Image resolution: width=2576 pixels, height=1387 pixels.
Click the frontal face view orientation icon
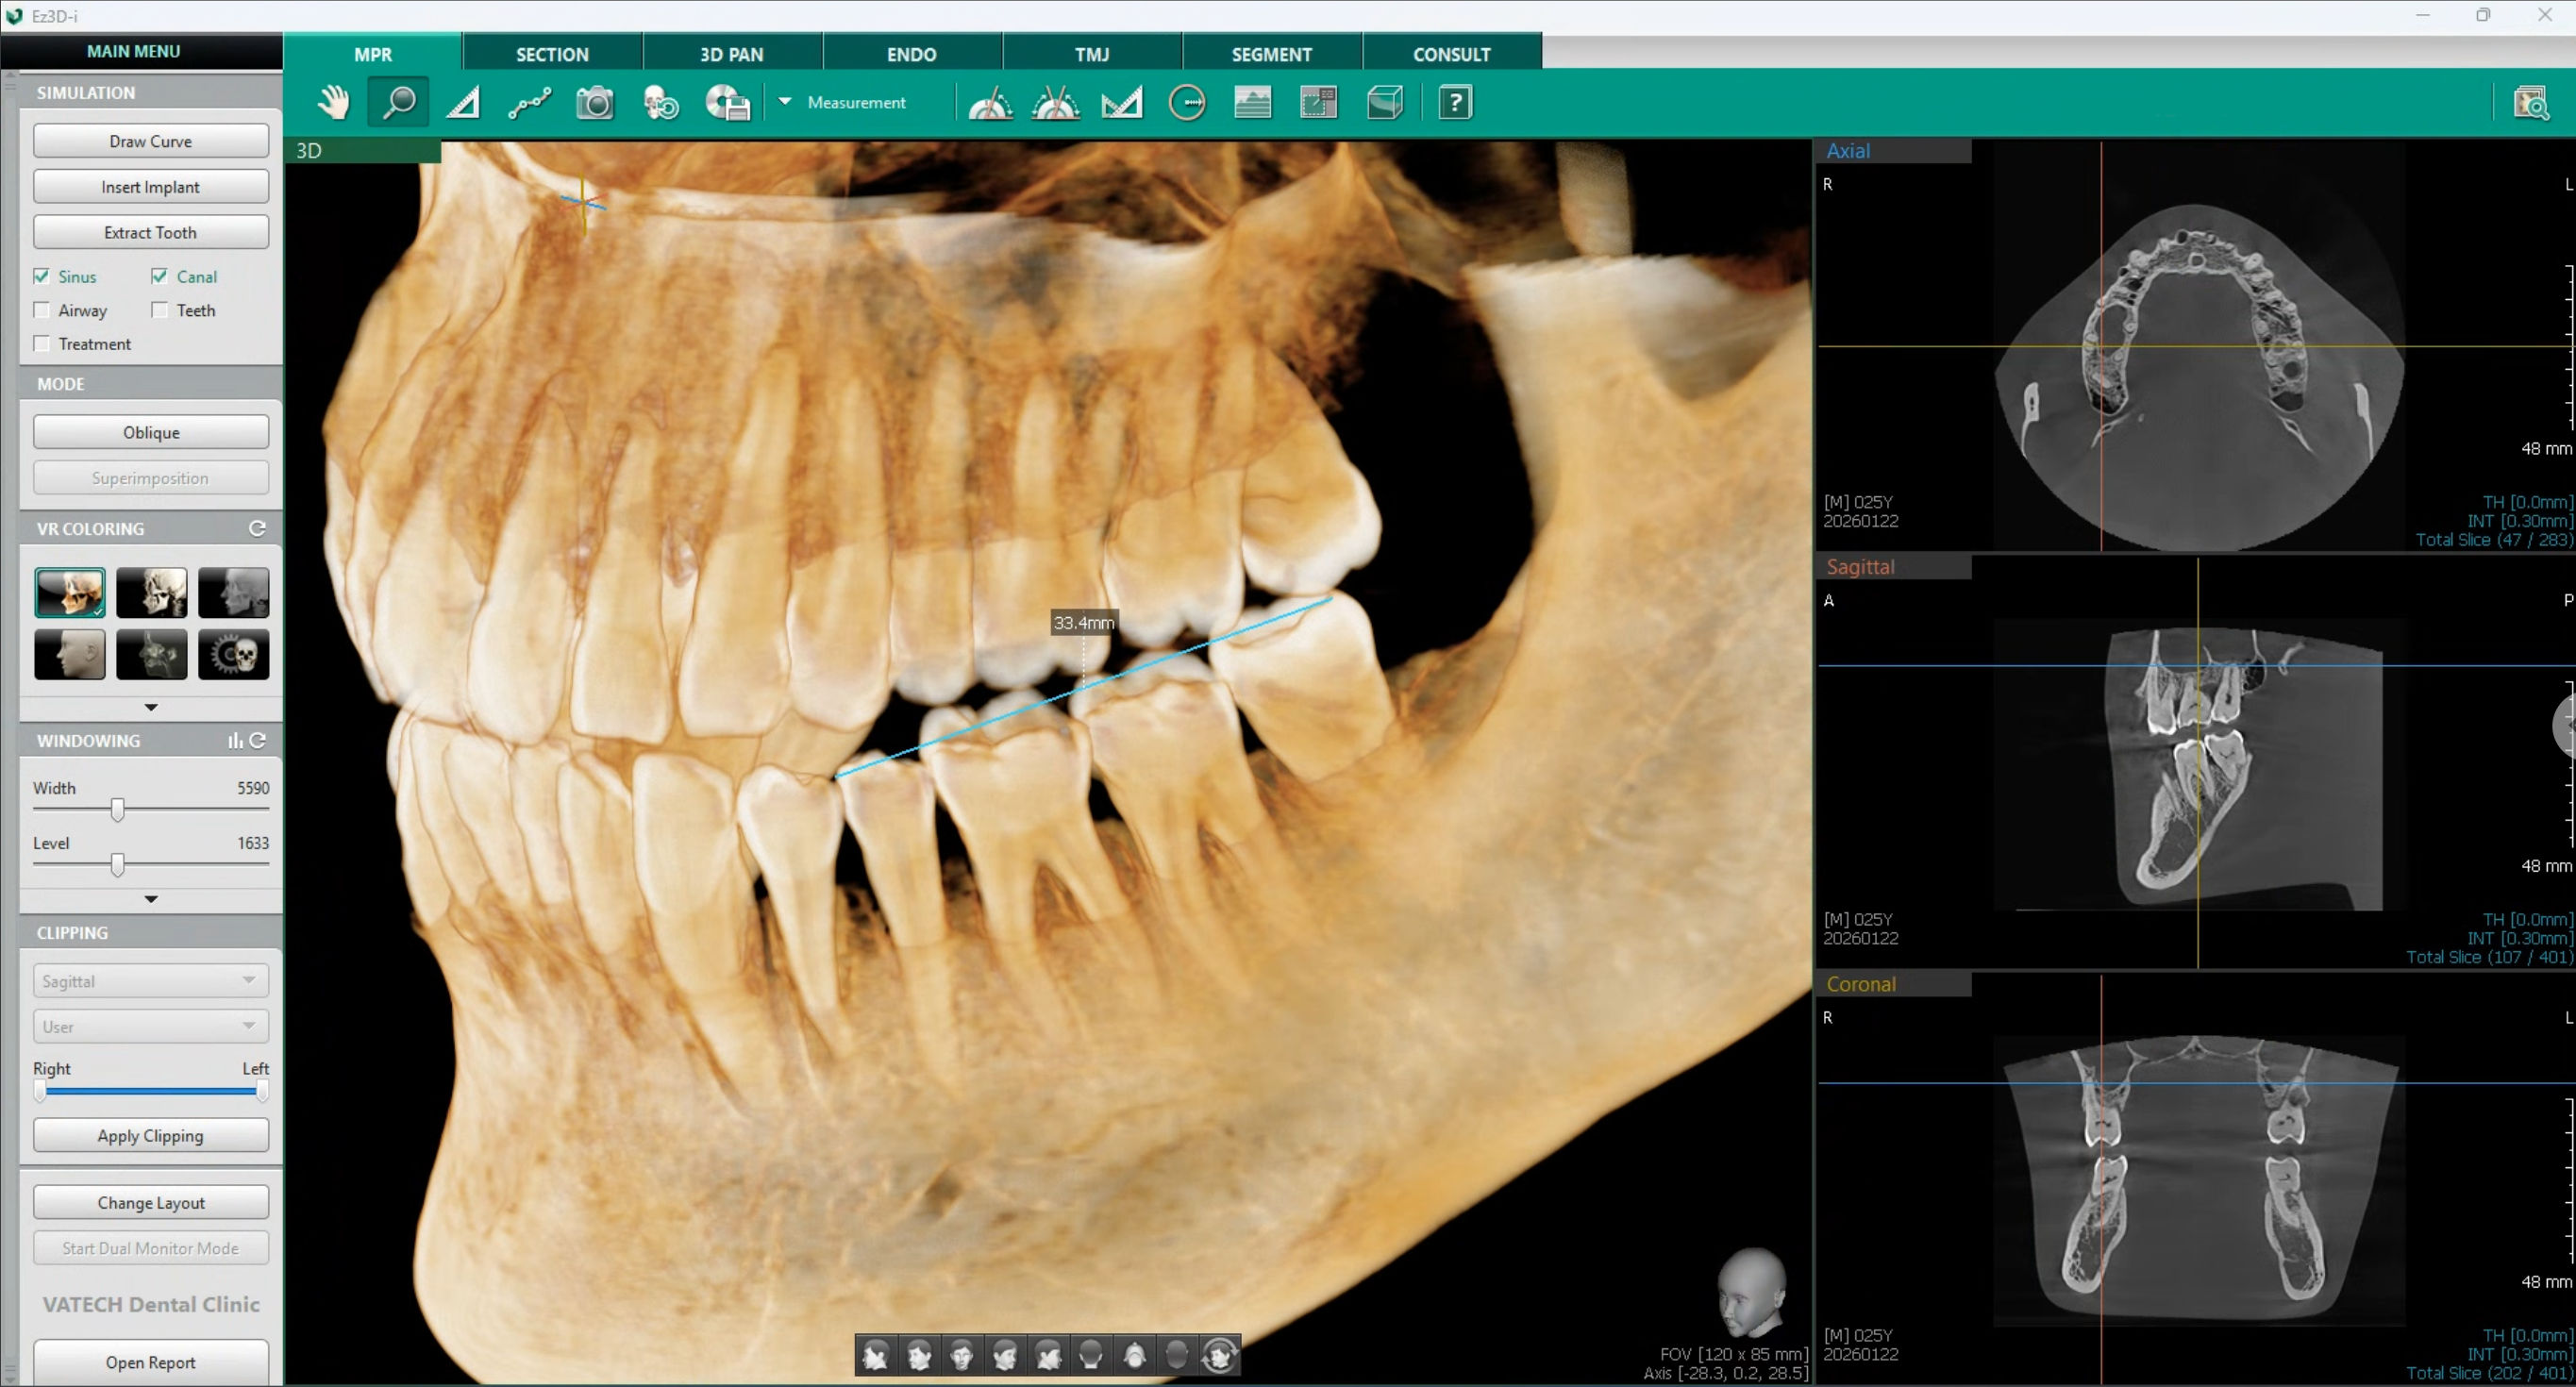962,1356
